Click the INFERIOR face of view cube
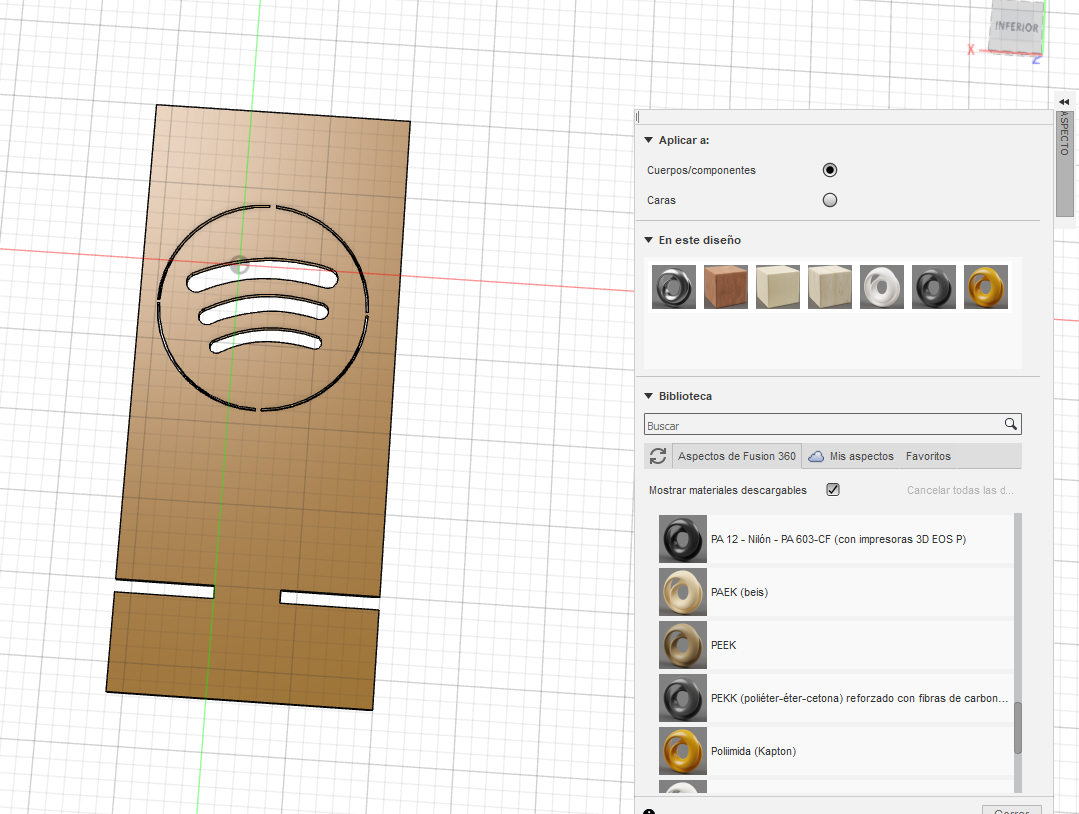 [x=1016, y=27]
